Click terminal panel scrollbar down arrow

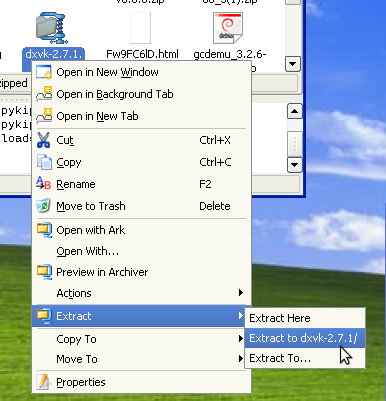[x=295, y=165]
